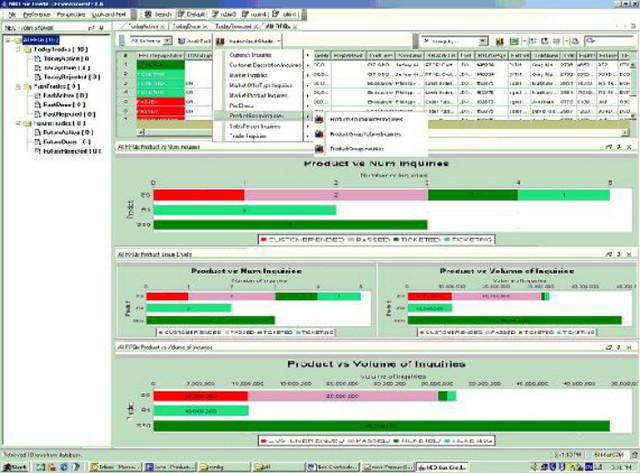
Task: Click the Search toolbar button
Action: point(158,14)
